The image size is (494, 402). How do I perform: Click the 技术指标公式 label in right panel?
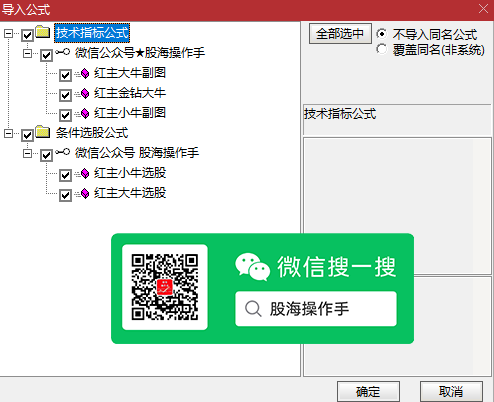340,114
